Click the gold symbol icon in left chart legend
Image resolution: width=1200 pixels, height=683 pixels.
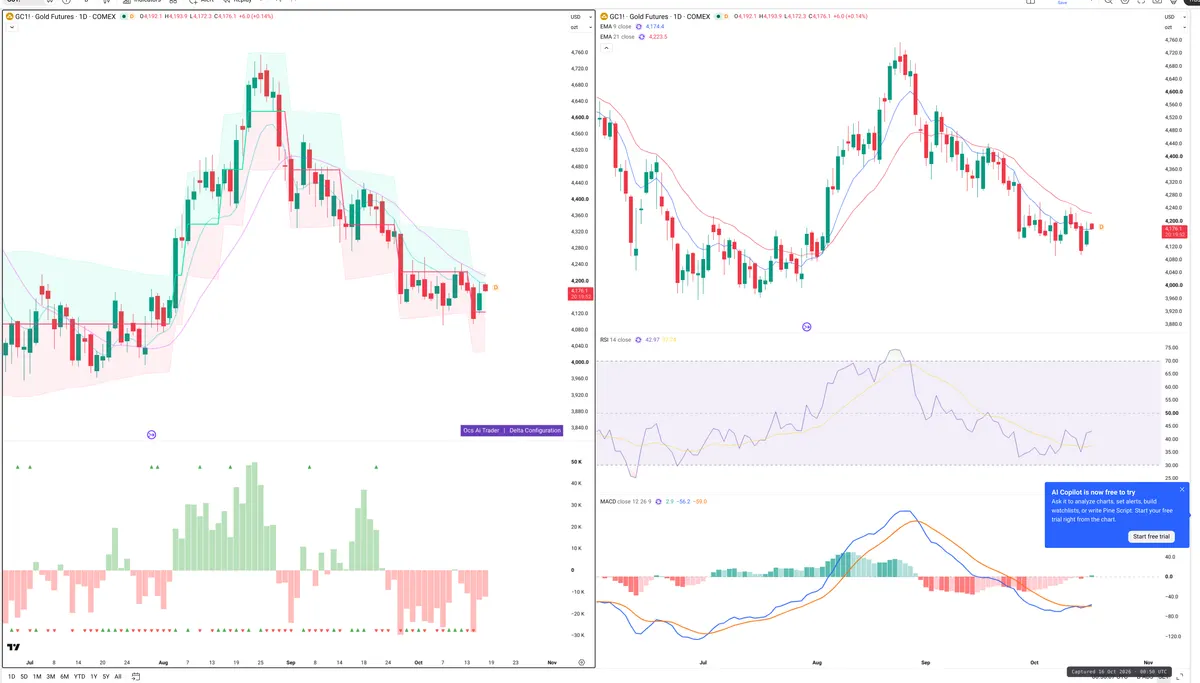pos(9,16)
